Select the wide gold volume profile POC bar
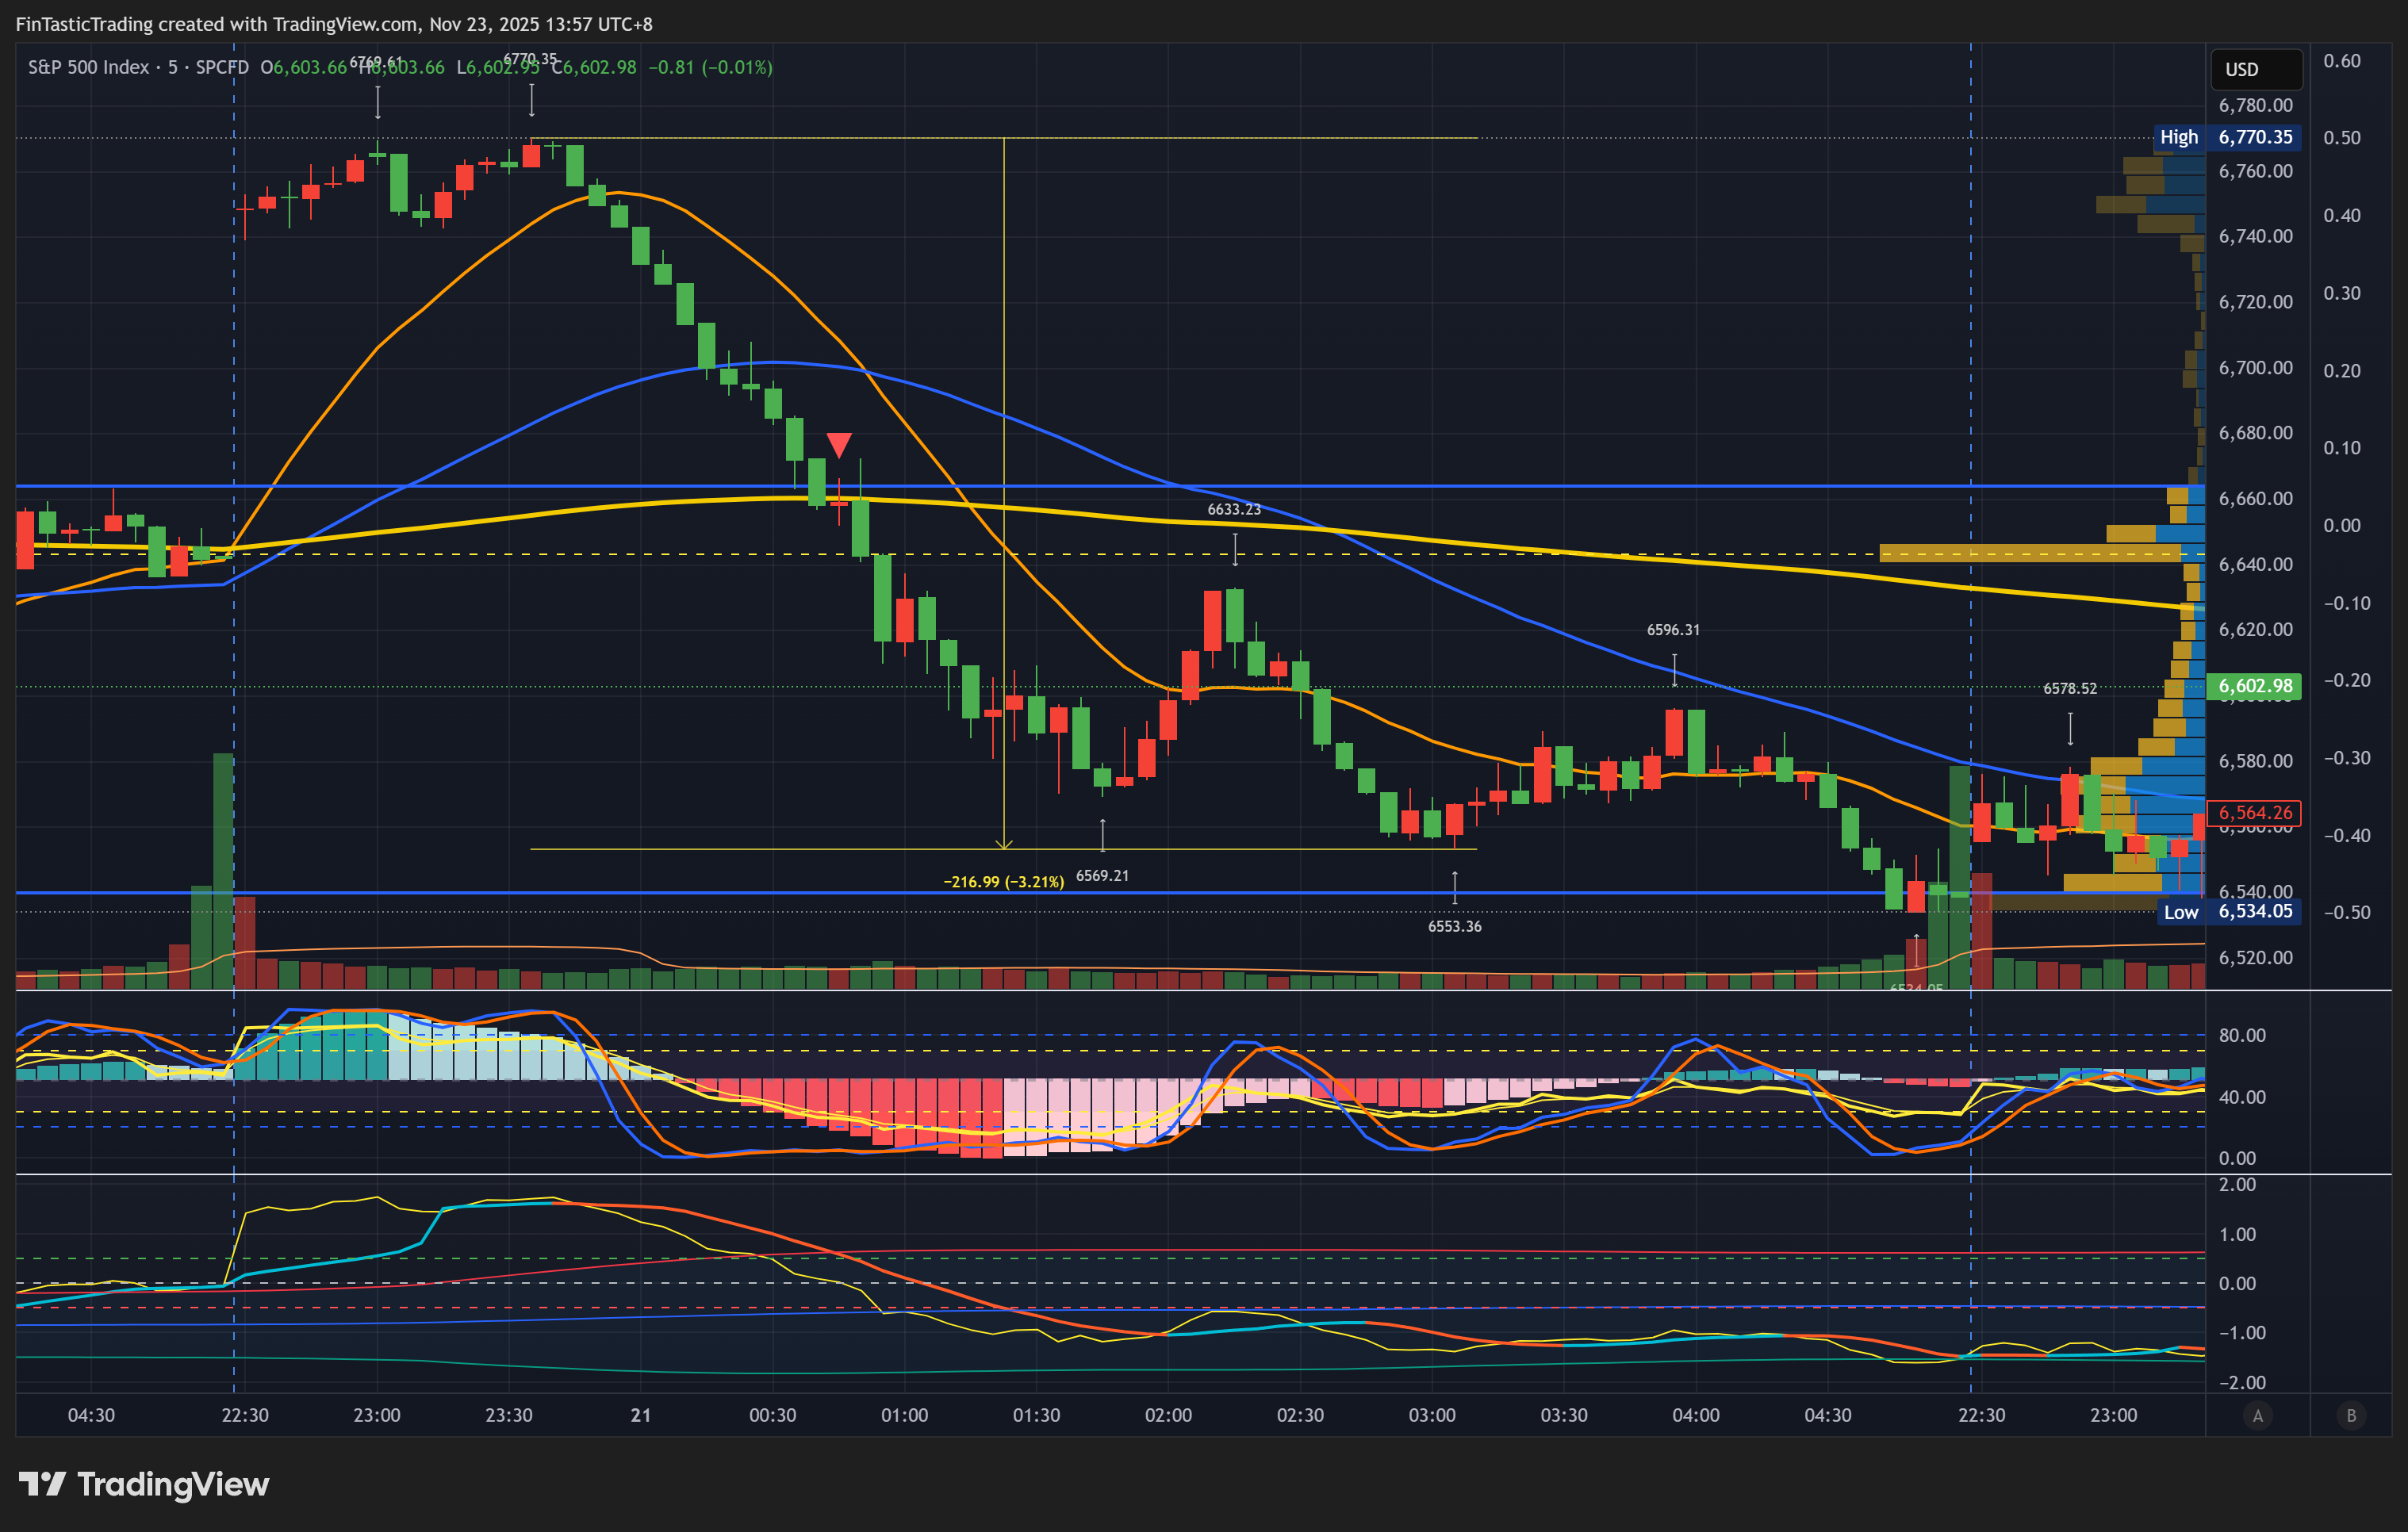Image resolution: width=2408 pixels, height=1532 pixels. pyautogui.click(x=2028, y=553)
